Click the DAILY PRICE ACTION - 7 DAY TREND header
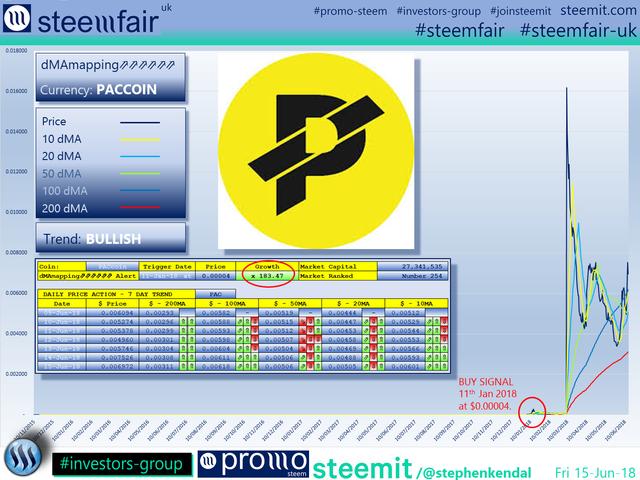 point(116,294)
